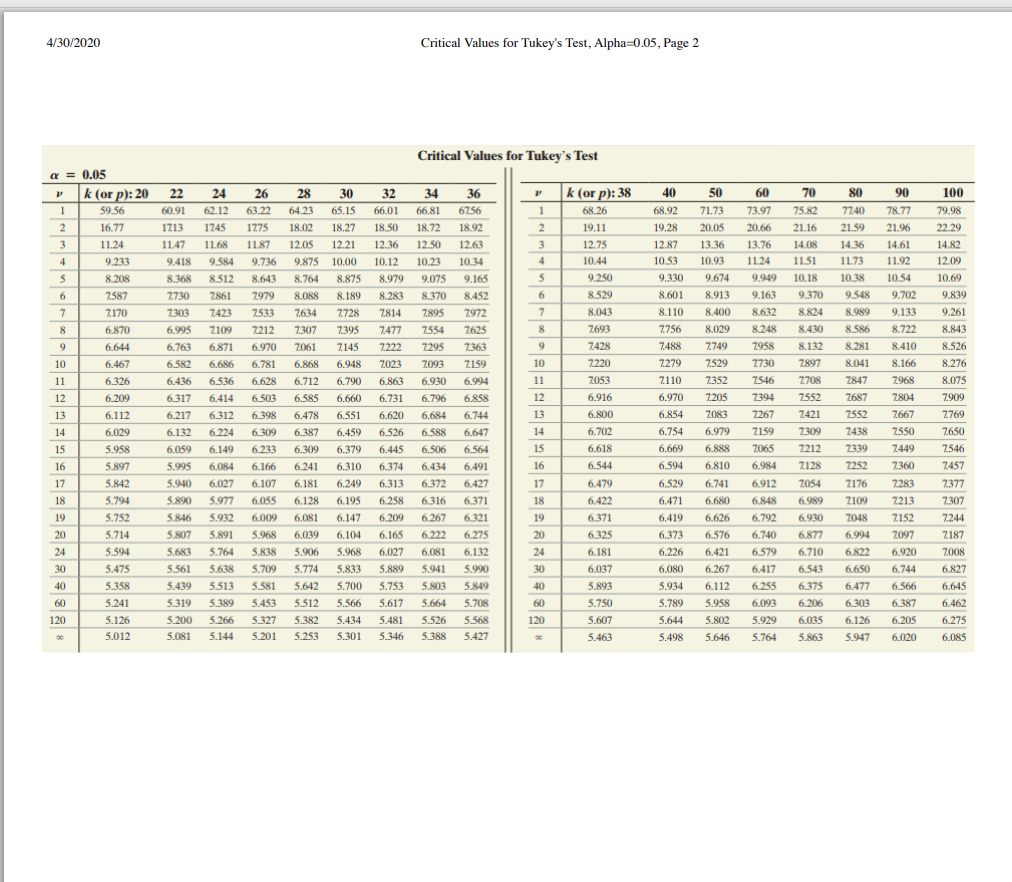Image resolution: width=1012 pixels, height=882 pixels.
Task: Click the cell 75.82
Action: (805, 211)
